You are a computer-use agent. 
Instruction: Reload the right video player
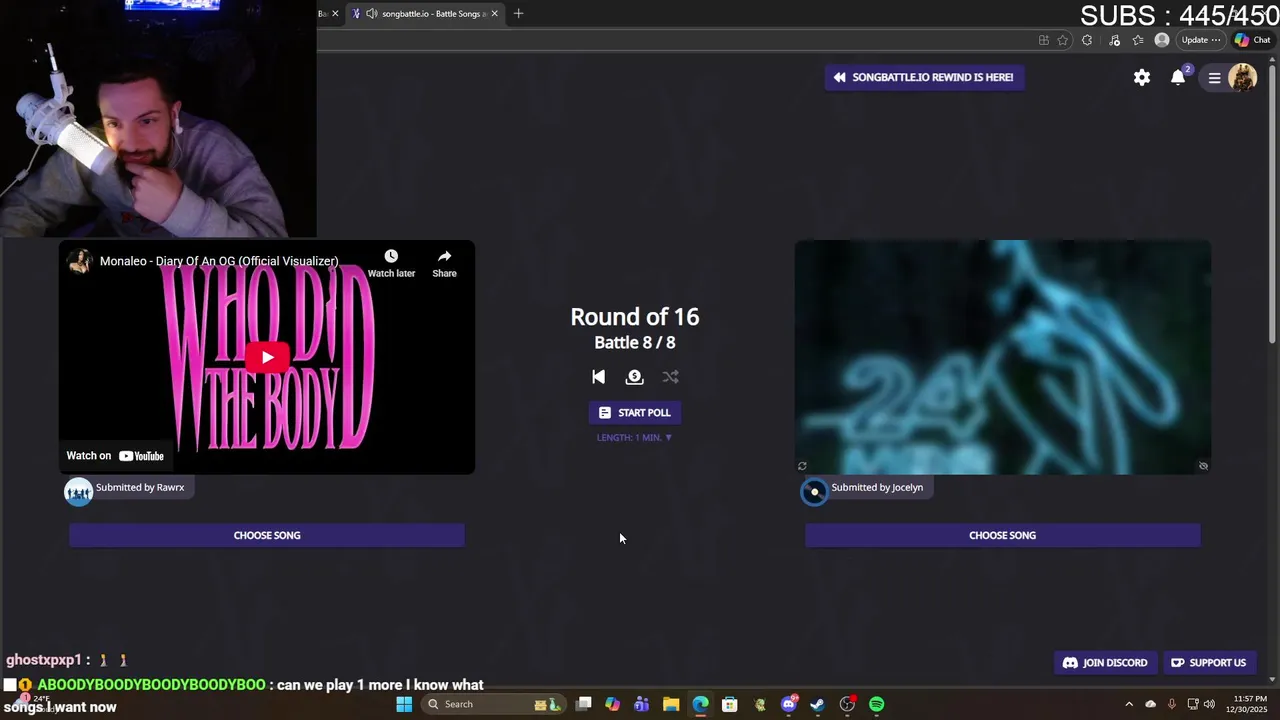802,466
